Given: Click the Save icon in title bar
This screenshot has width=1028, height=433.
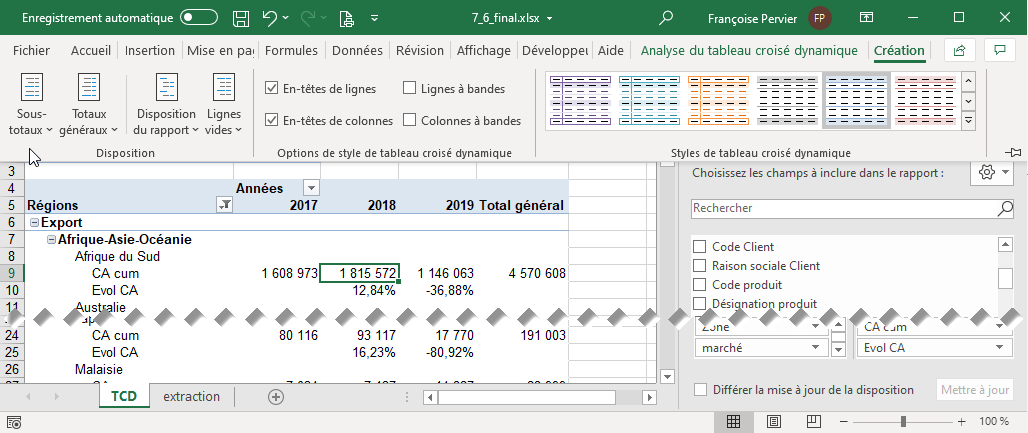Looking at the screenshot, I should pos(240,18).
